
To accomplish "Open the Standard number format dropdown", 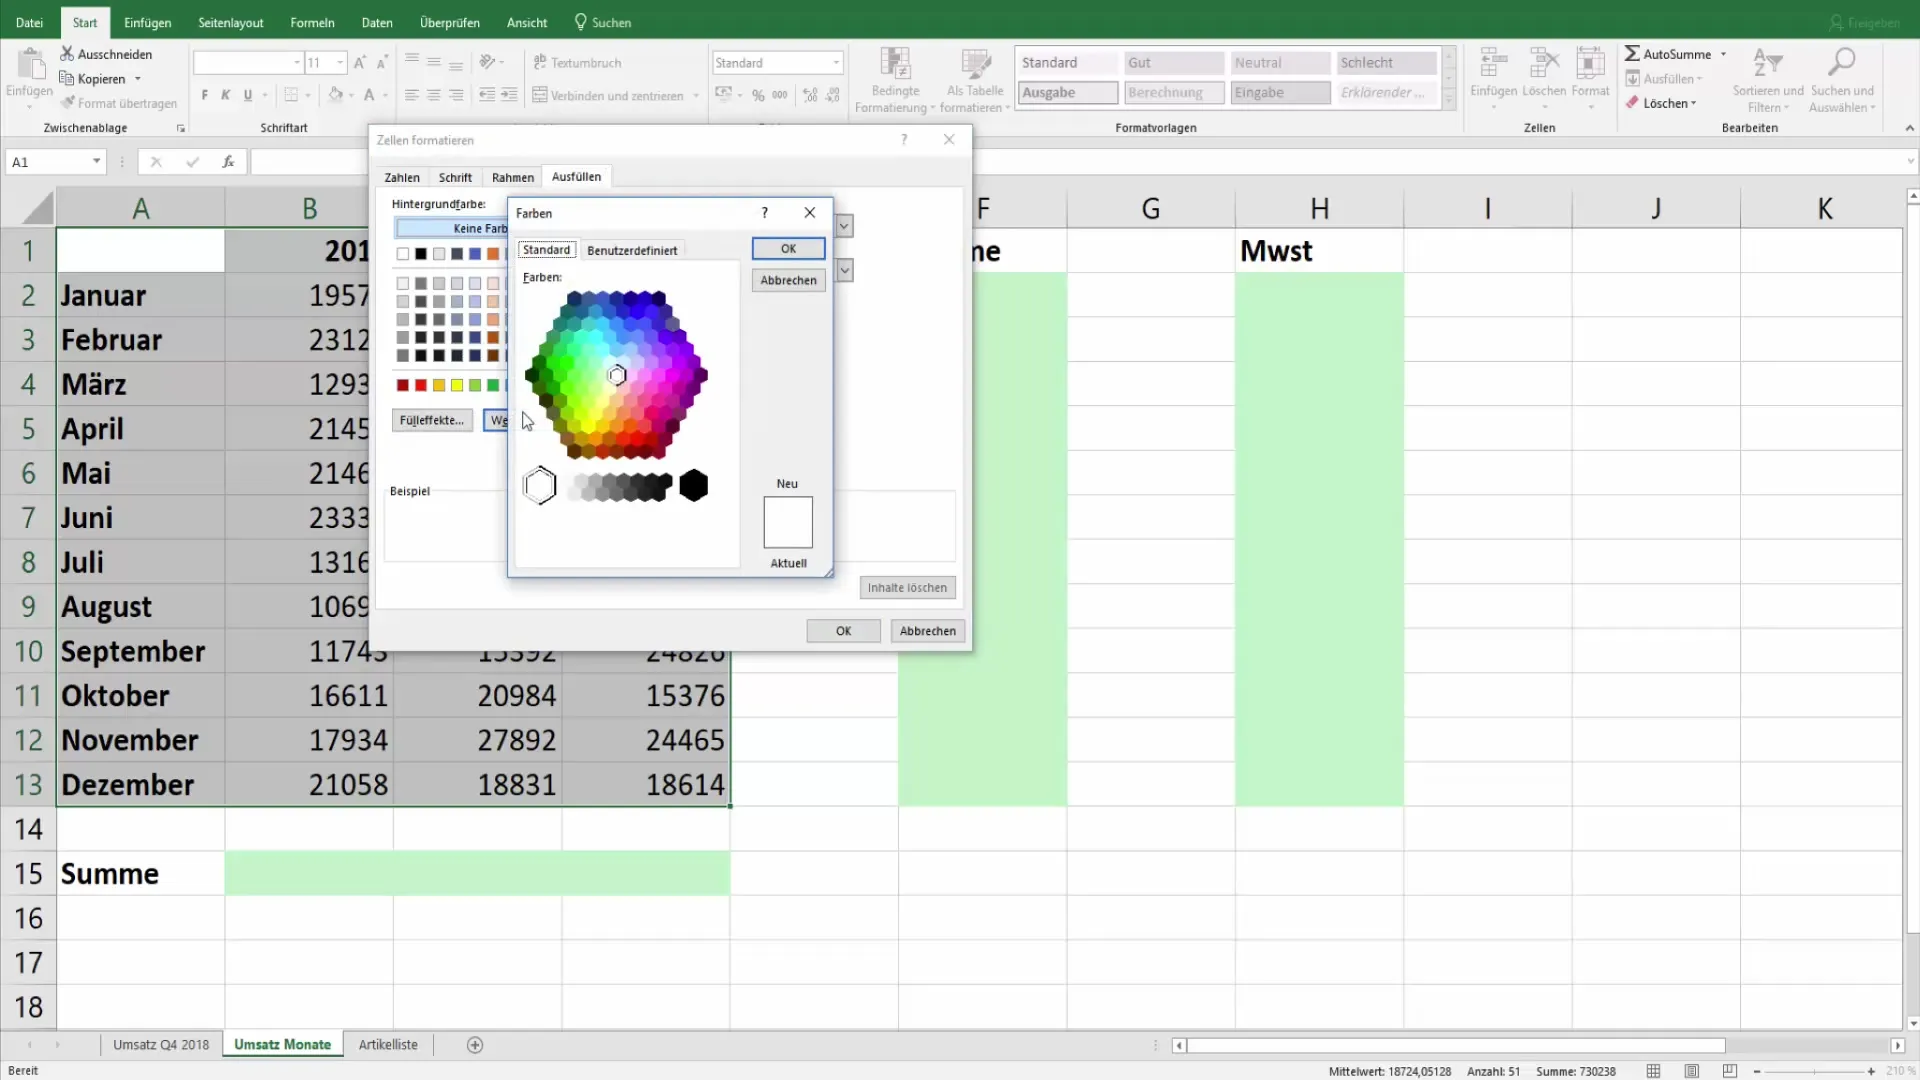I will coord(836,62).
